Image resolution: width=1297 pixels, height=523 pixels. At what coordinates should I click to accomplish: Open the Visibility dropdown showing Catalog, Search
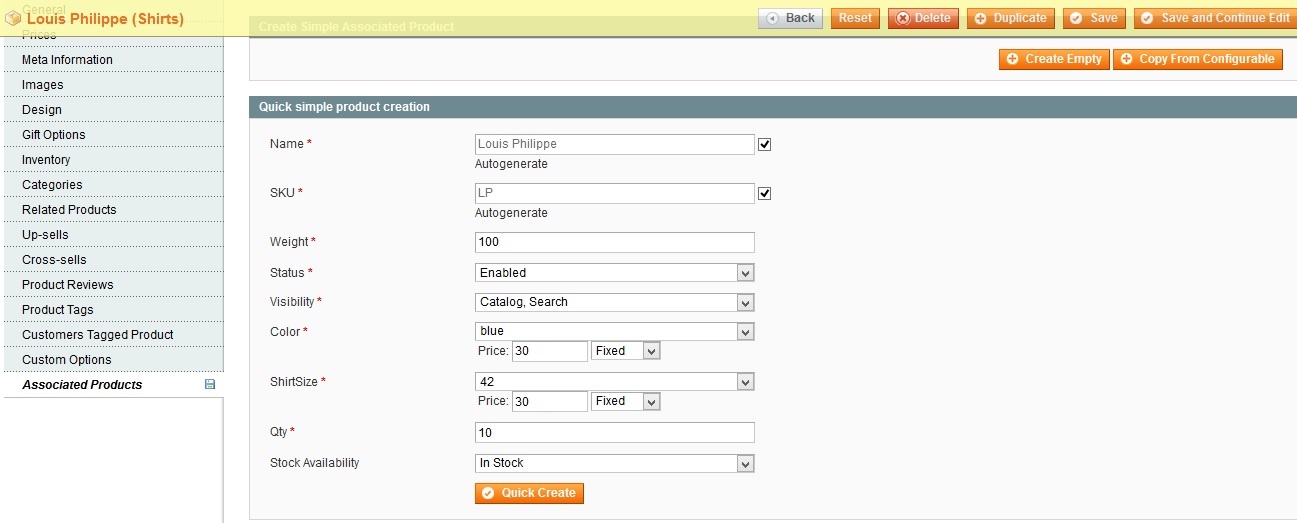(614, 302)
